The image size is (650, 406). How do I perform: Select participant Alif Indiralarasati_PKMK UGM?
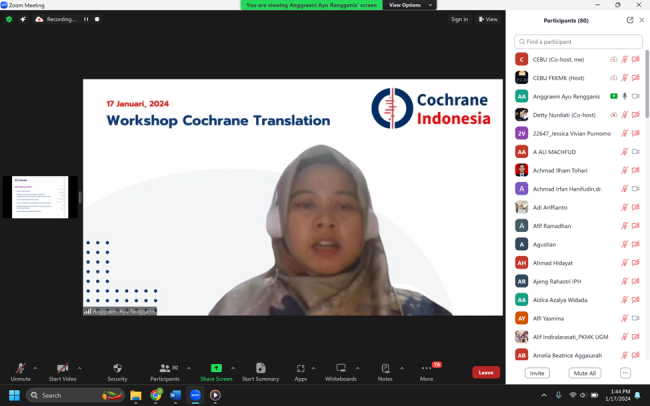tap(578, 337)
